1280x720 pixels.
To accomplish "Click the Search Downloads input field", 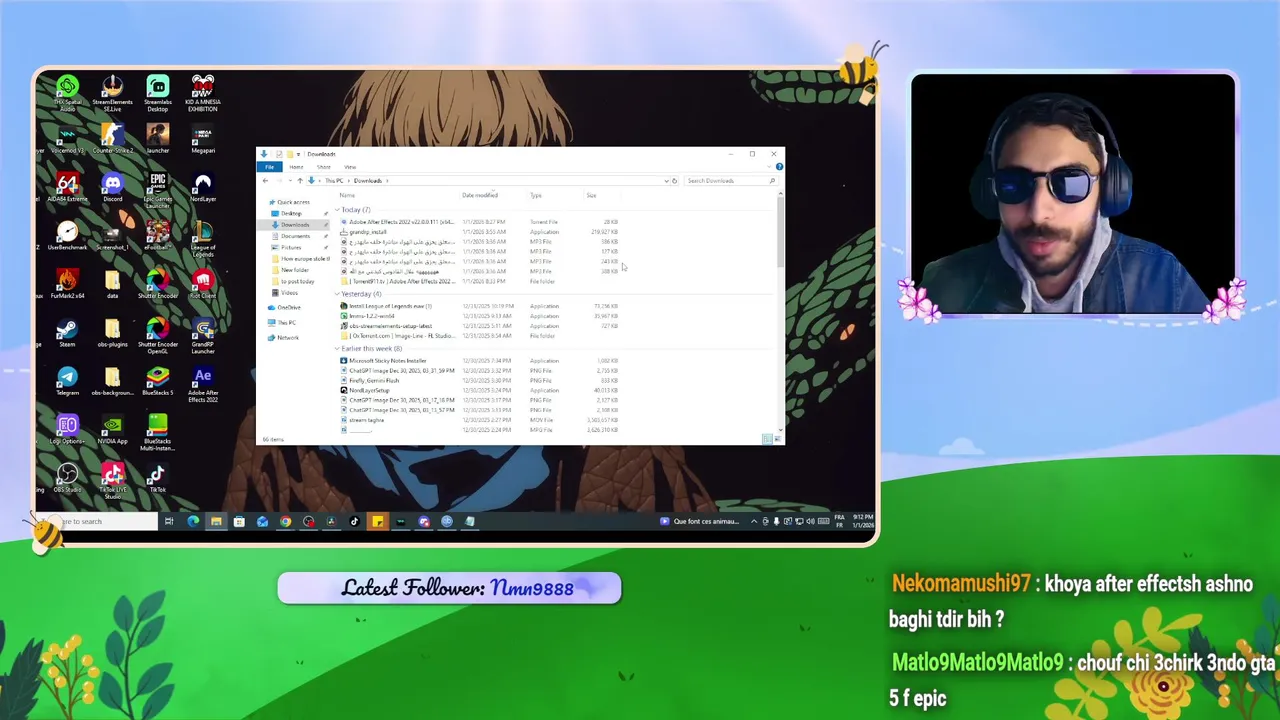I will (x=730, y=181).
